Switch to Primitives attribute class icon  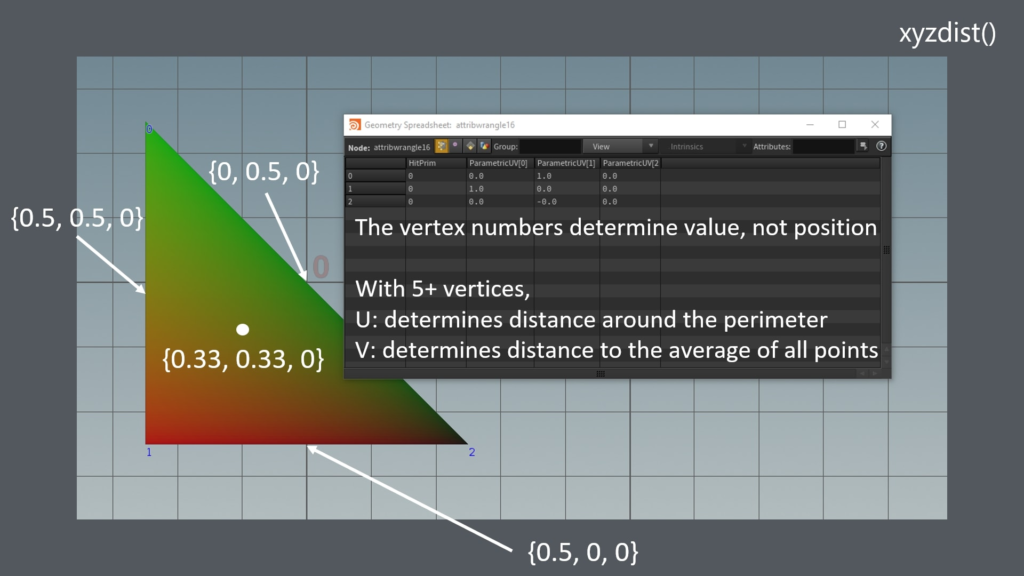pyautogui.click(x=469, y=146)
